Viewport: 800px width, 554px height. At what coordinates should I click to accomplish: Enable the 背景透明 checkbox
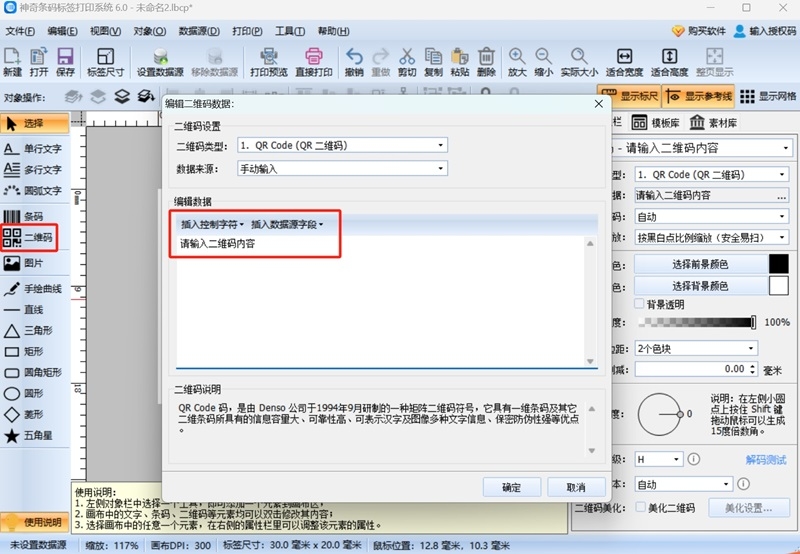(x=639, y=304)
